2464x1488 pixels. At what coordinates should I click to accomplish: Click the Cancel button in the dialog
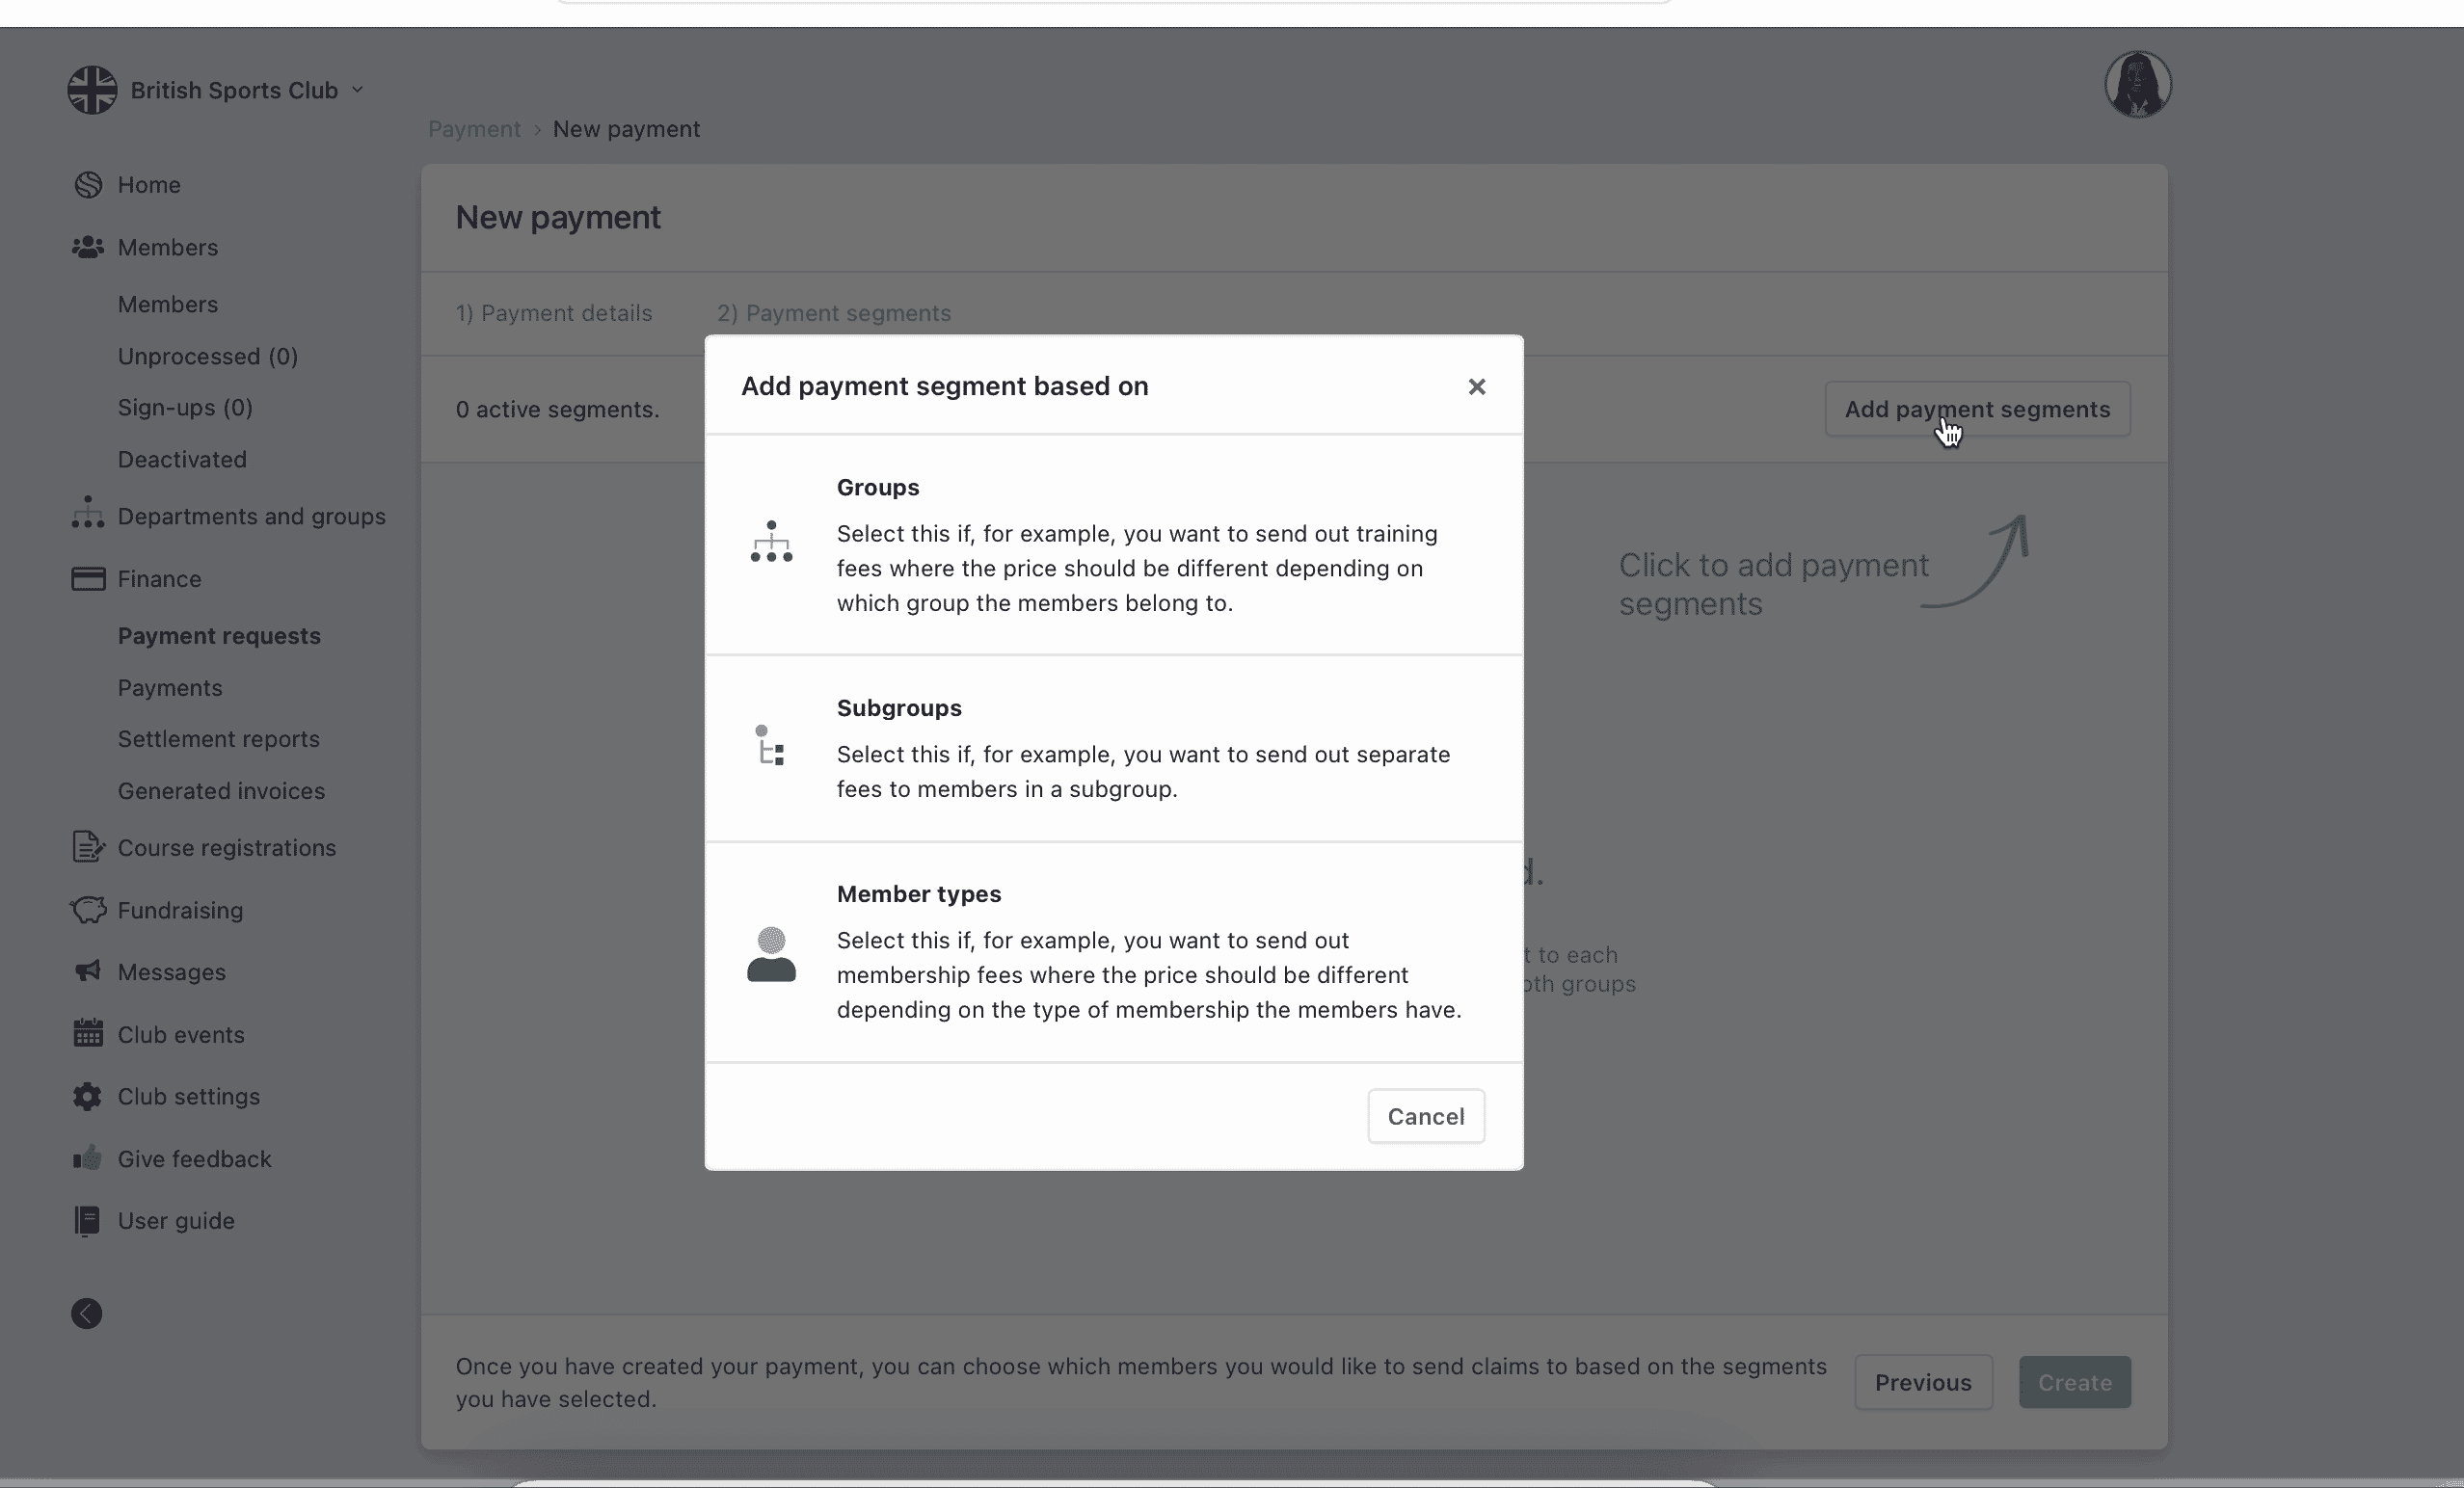pos(1425,1116)
